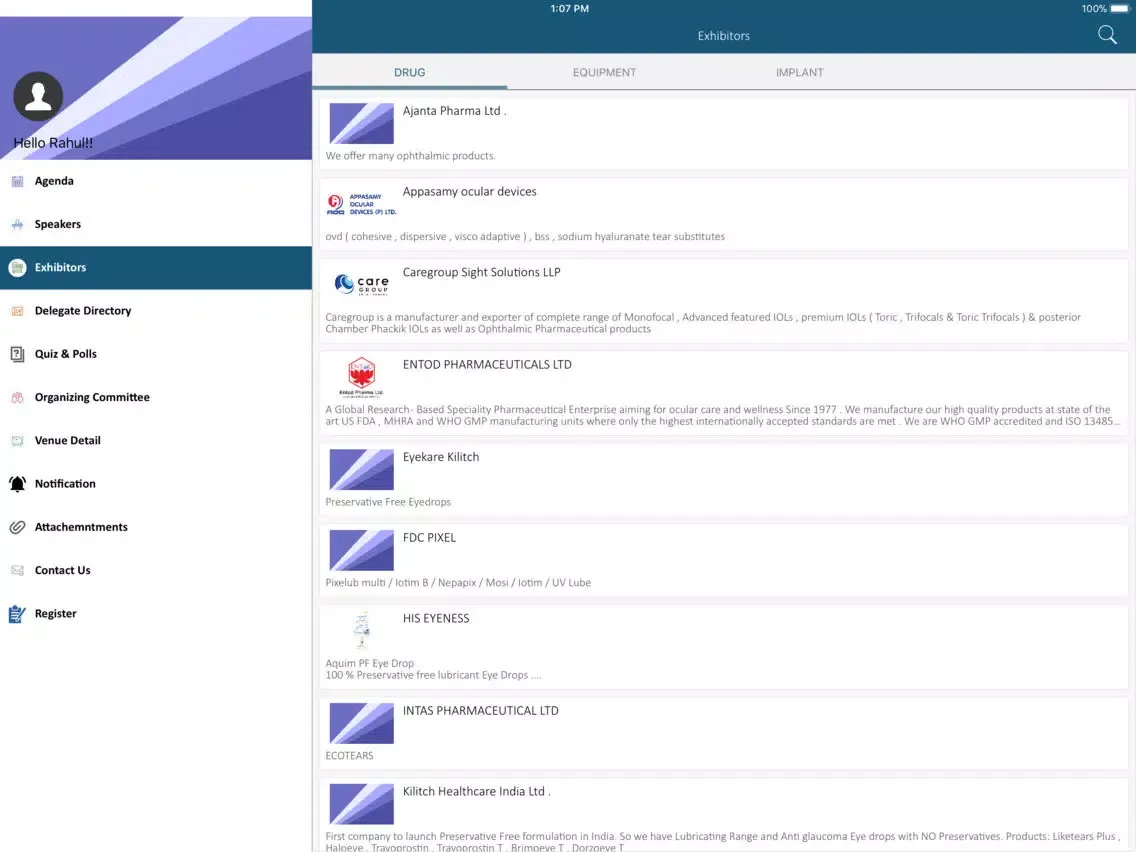
Task: Click 'ovd ( cohesive , dispersive' description
Action: 525,236
